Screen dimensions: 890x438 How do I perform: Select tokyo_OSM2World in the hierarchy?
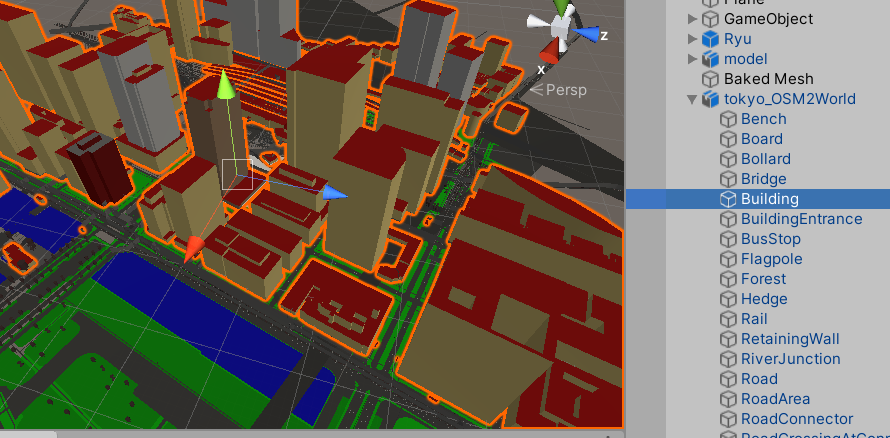coord(790,99)
